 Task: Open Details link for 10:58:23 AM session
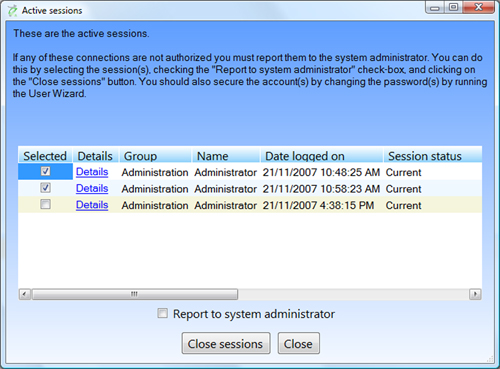92,189
